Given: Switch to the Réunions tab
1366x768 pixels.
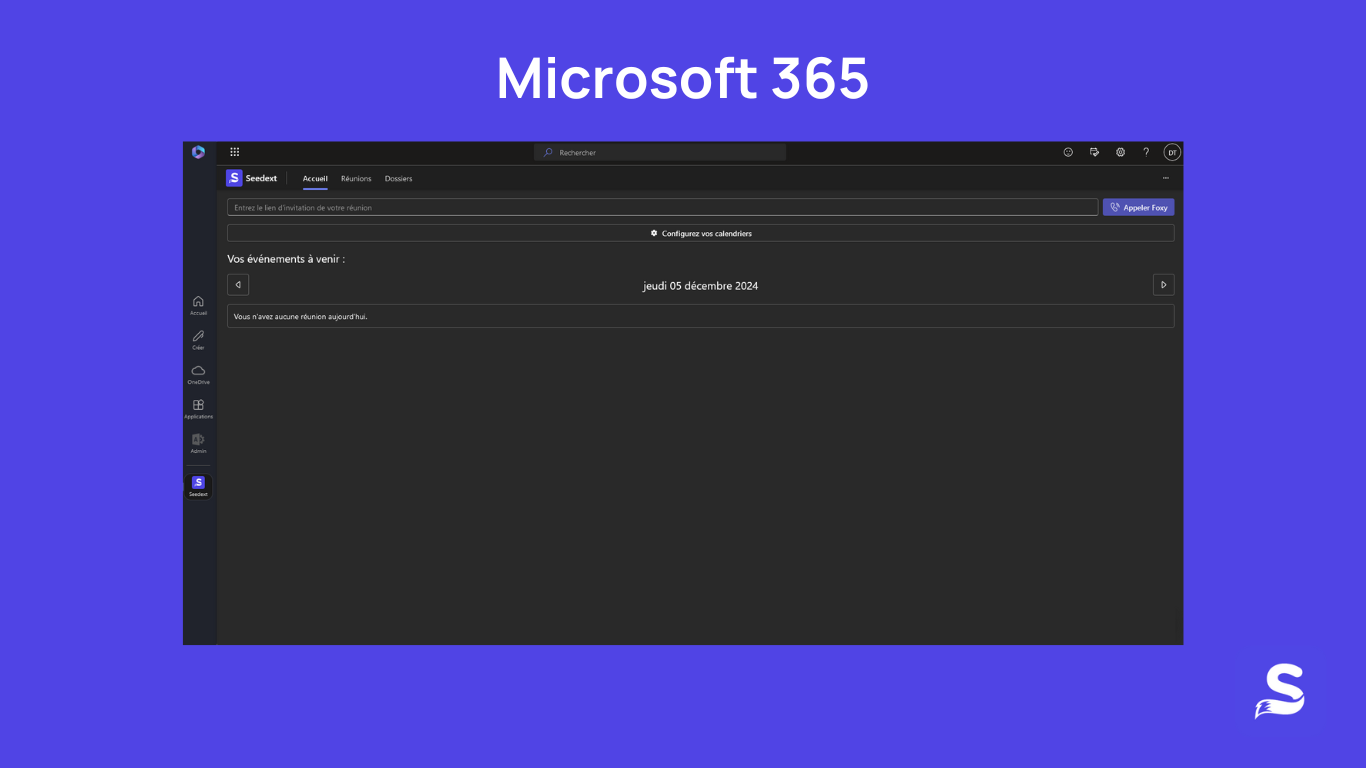Looking at the screenshot, I should (356, 179).
